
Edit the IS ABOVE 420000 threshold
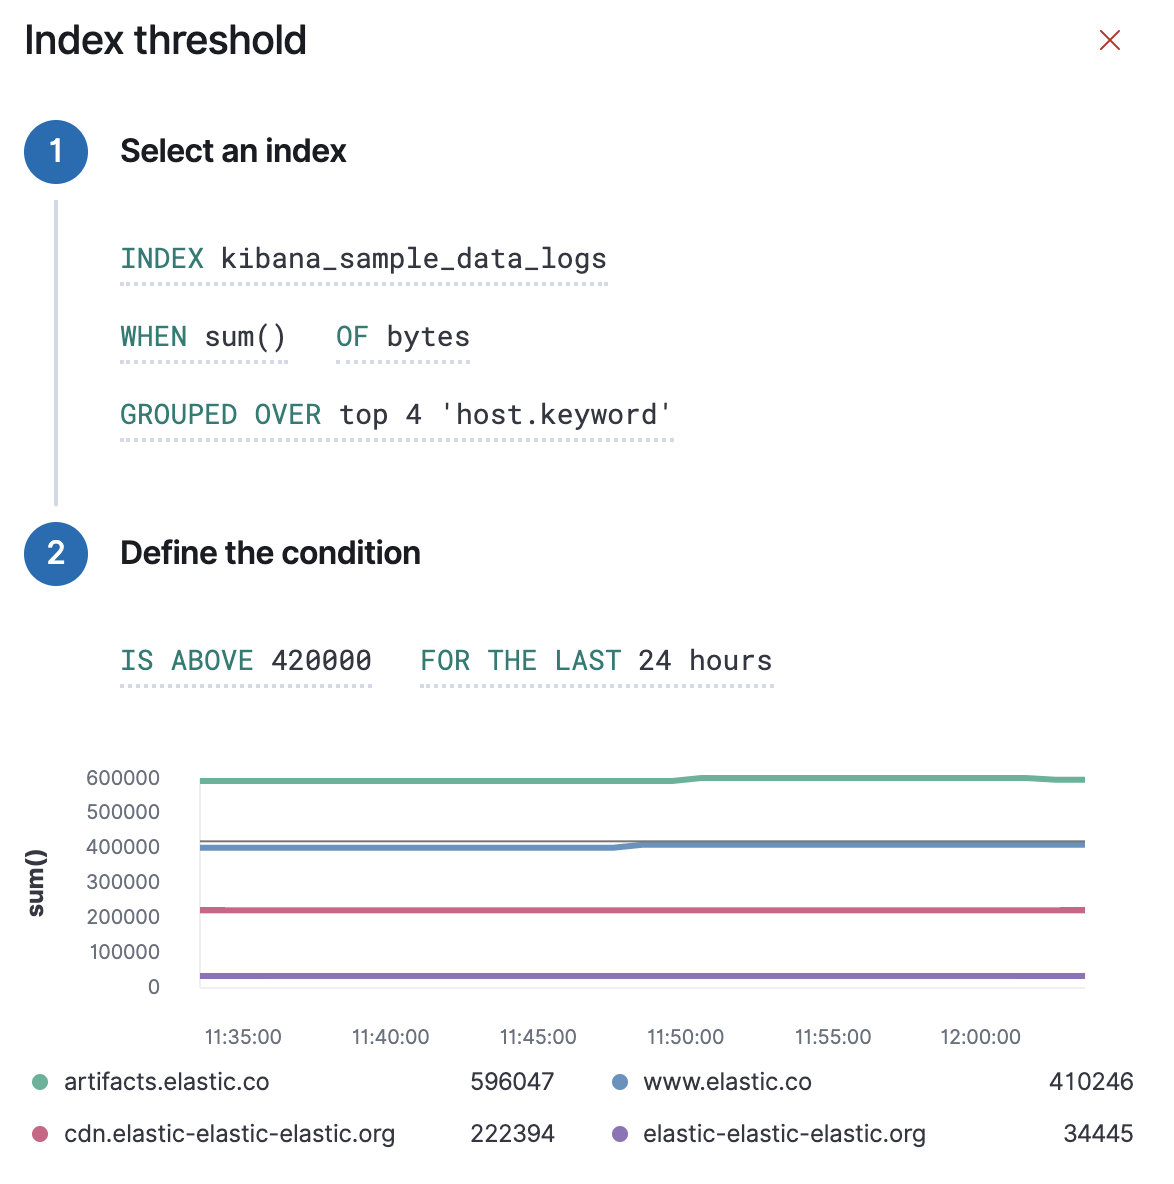[245, 661]
